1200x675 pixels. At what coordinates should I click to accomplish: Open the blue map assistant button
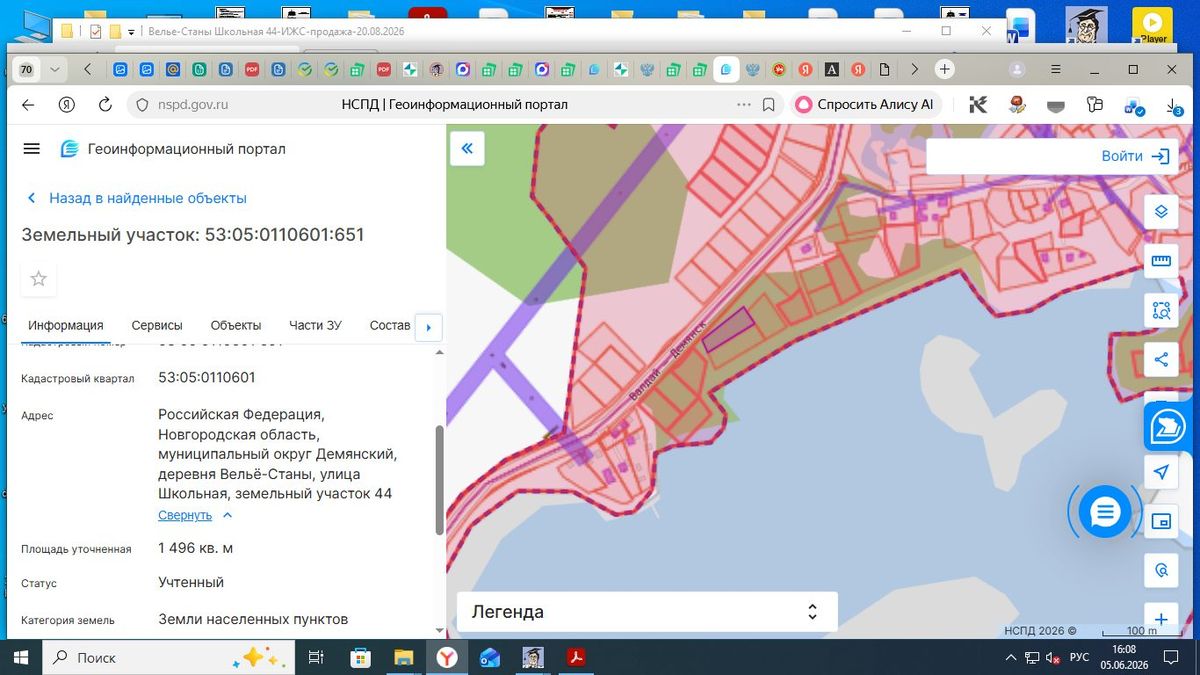[1166, 429]
